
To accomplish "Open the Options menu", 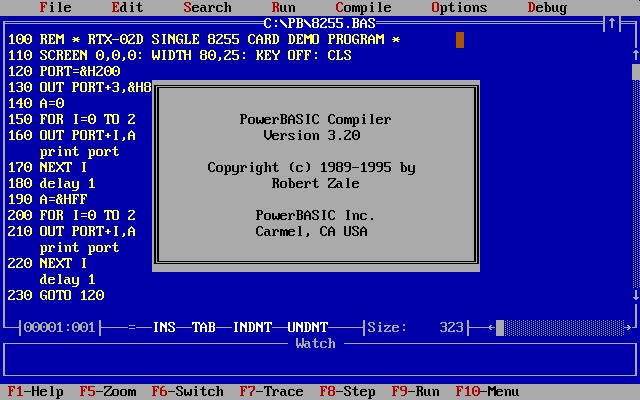I will point(459,7).
